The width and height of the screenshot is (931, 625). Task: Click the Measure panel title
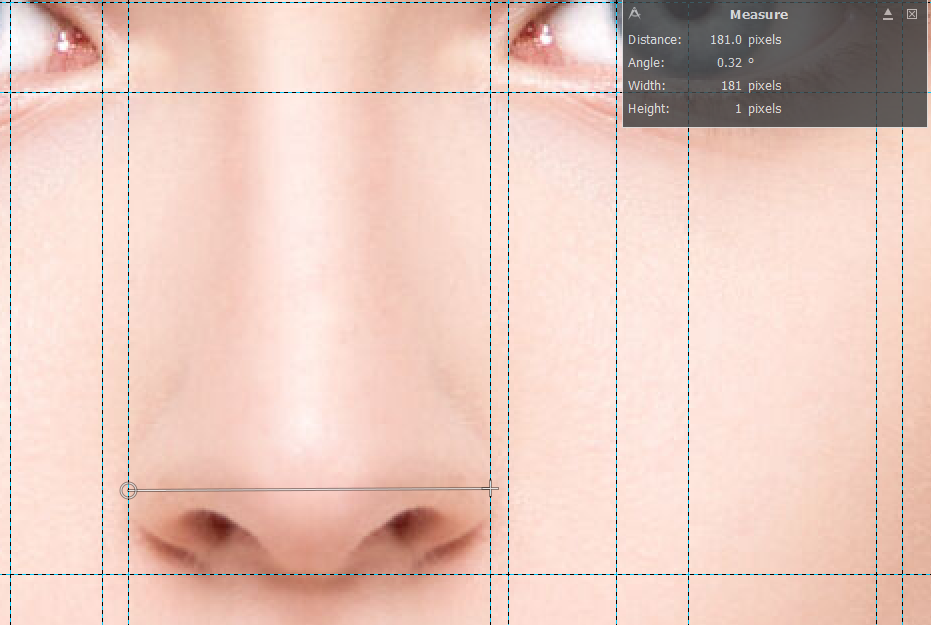tap(758, 15)
